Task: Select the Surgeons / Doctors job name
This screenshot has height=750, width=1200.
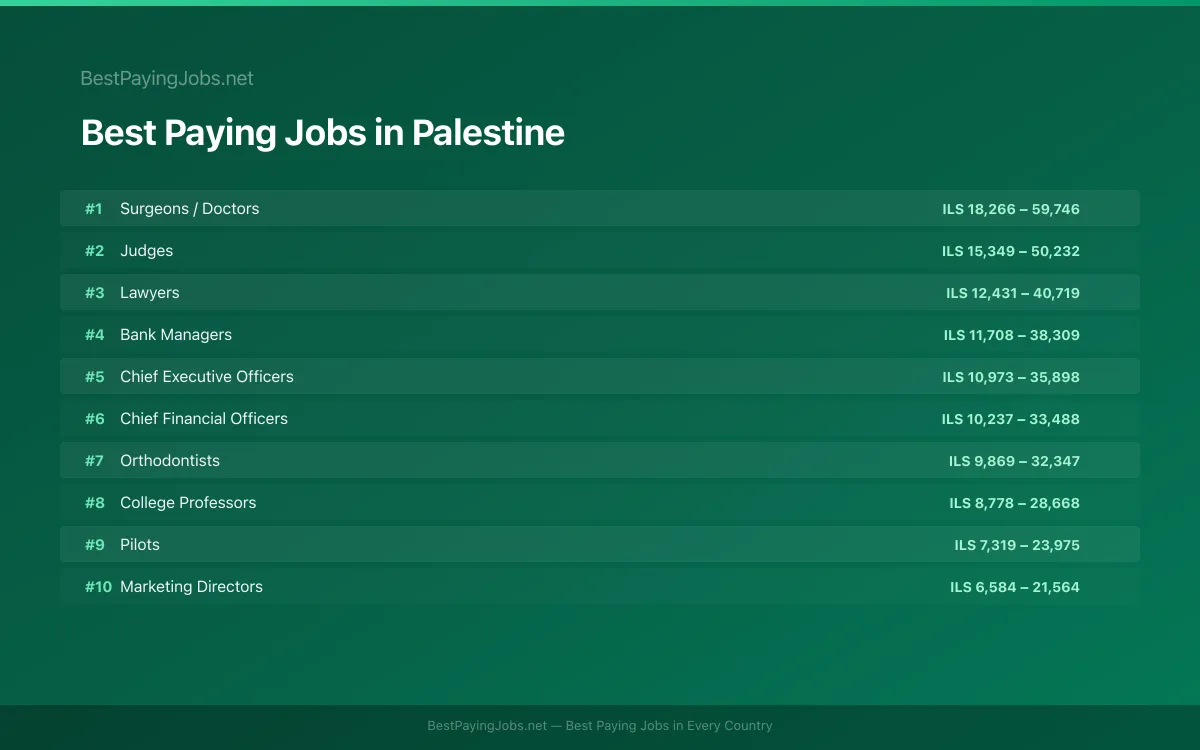Action: point(189,208)
